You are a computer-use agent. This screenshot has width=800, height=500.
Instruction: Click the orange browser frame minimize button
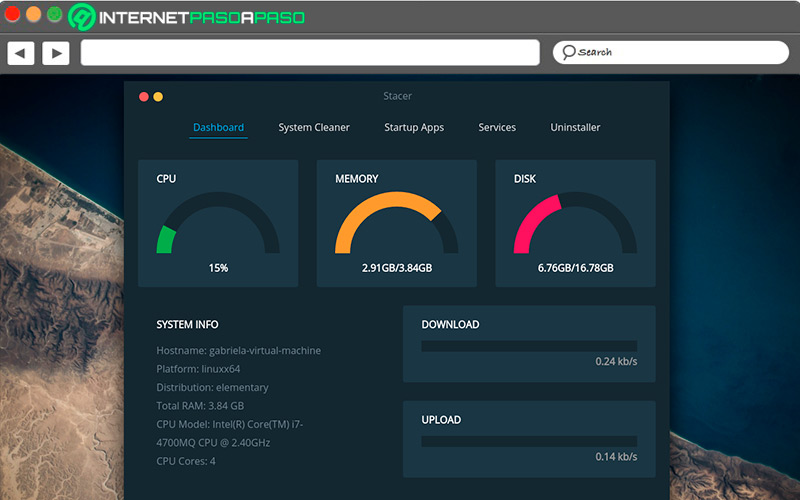[33, 14]
